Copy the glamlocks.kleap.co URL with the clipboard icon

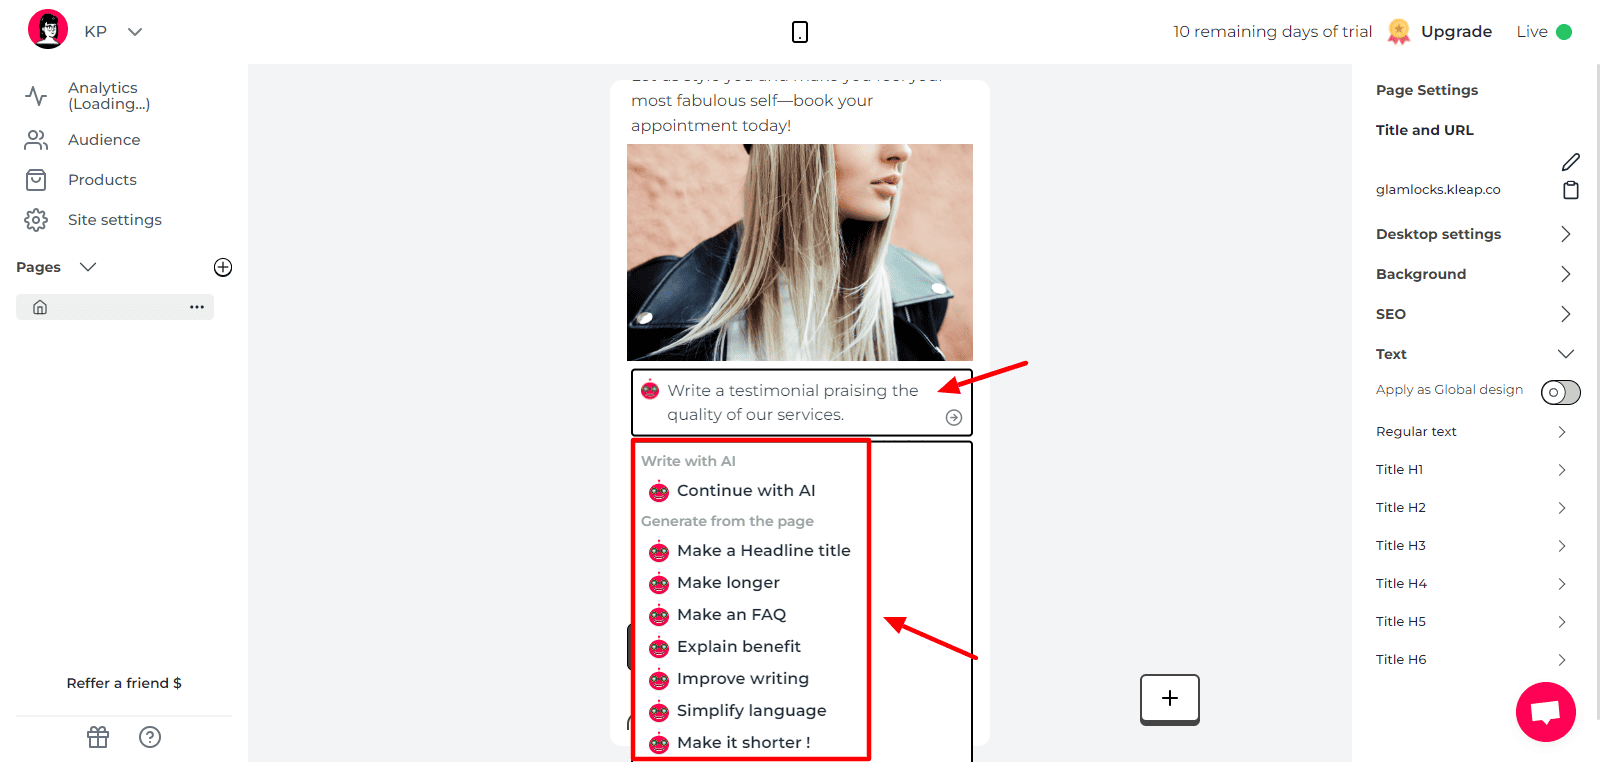1571,190
